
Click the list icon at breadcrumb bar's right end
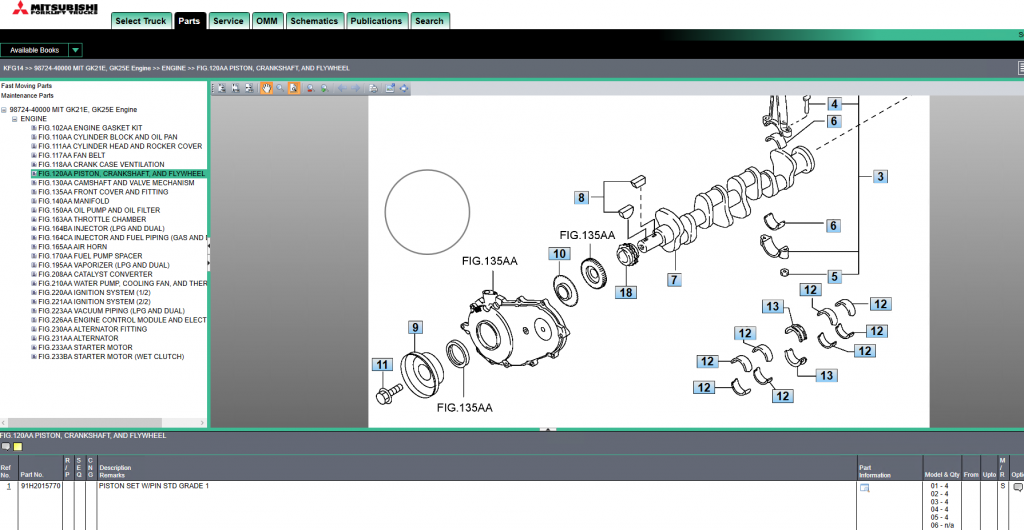point(1021,68)
